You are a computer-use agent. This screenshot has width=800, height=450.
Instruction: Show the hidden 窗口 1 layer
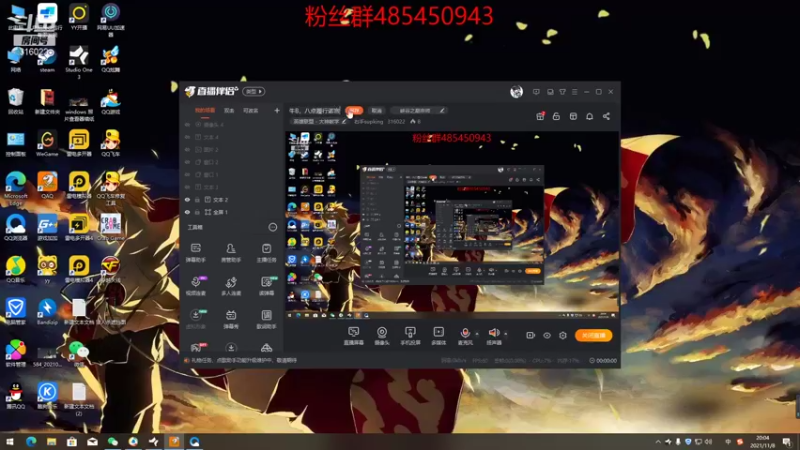pyautogui.click(x=187, y=175)
